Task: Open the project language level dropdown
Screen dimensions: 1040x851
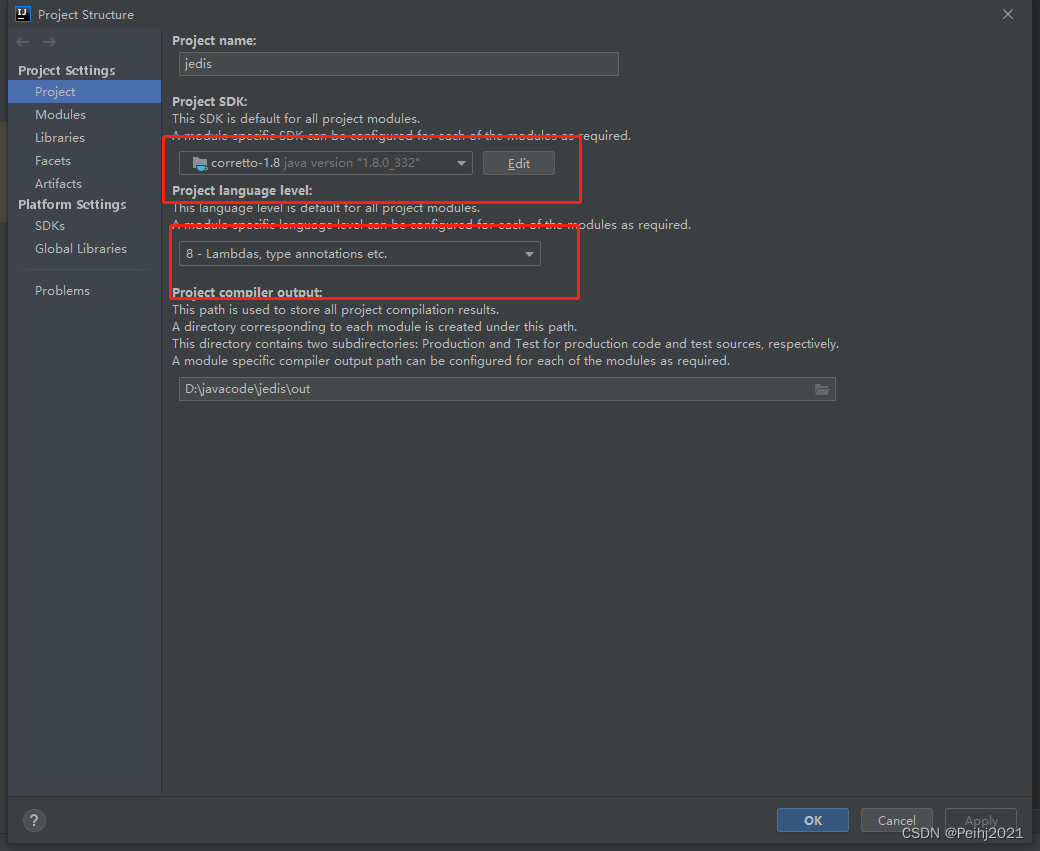Action: point(359,254)
